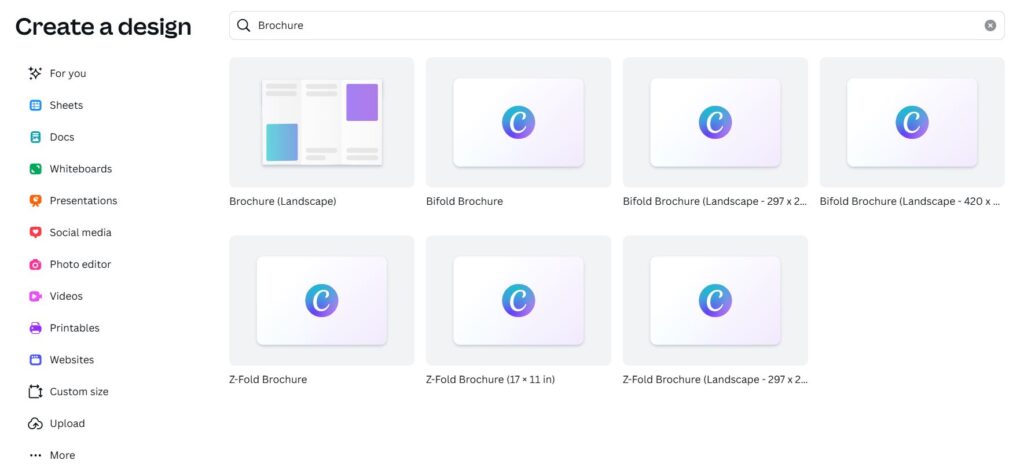This screenshot has height=475, width=1024.
Task: Click the "Z-Fold Brochure (17 × 11 in)" label
Action: point(490,380)
